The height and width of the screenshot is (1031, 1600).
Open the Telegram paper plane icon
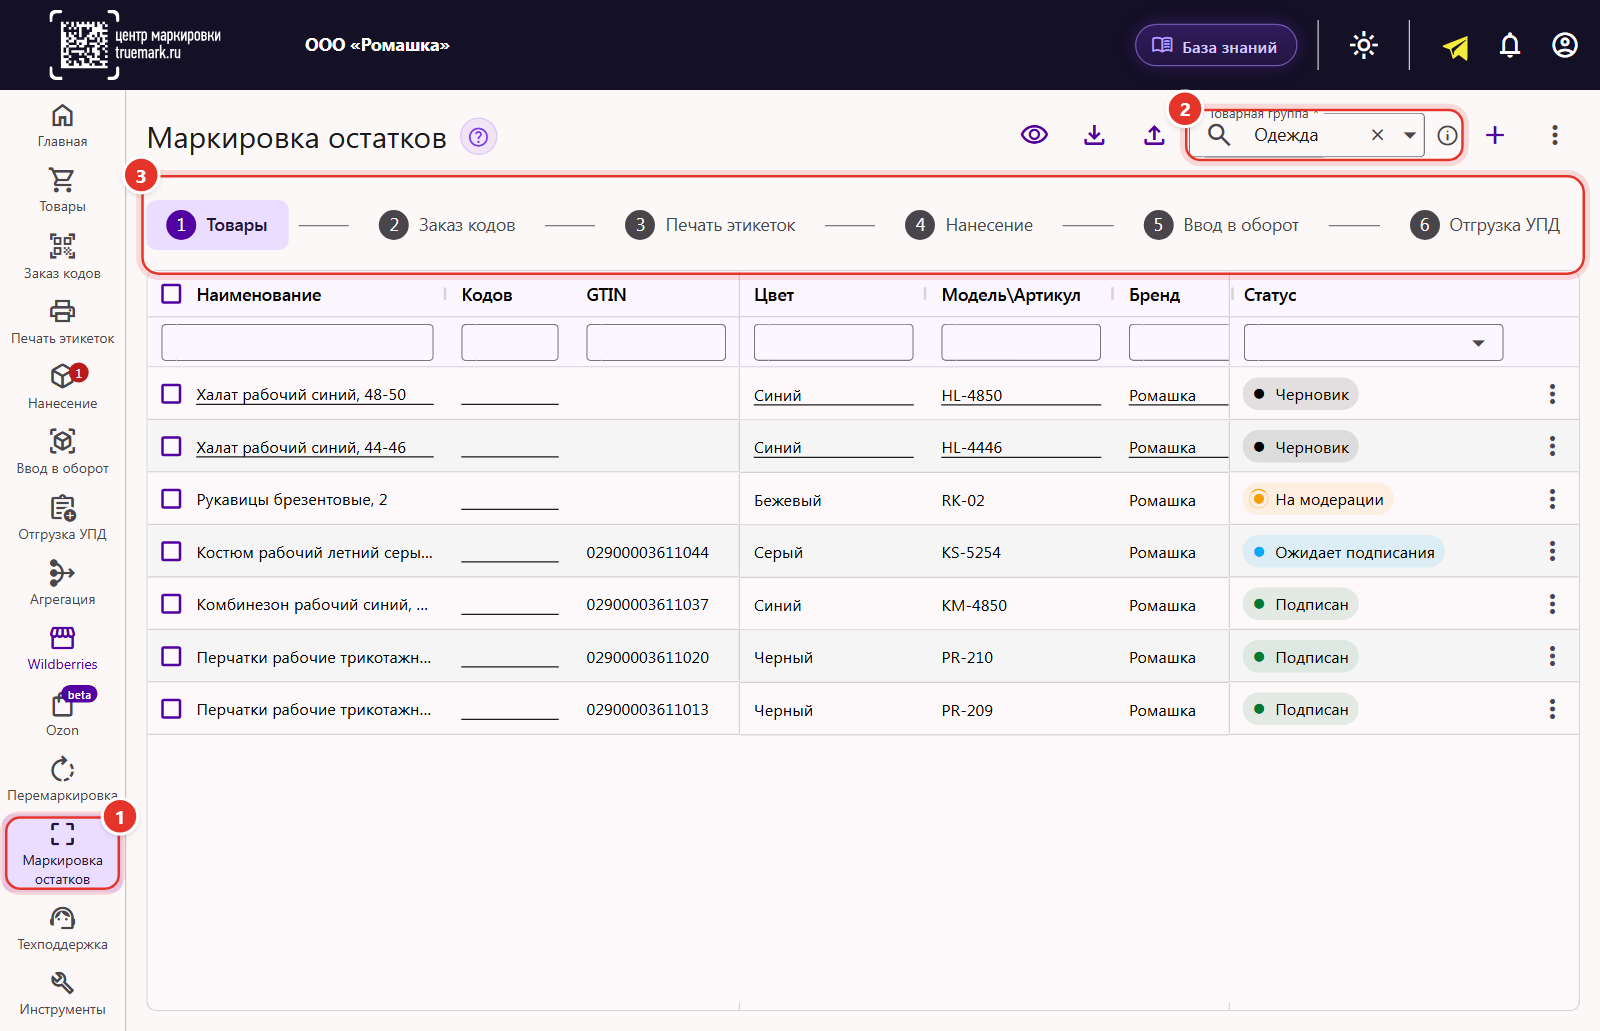pyautogui.click(x=1455, y=46)
